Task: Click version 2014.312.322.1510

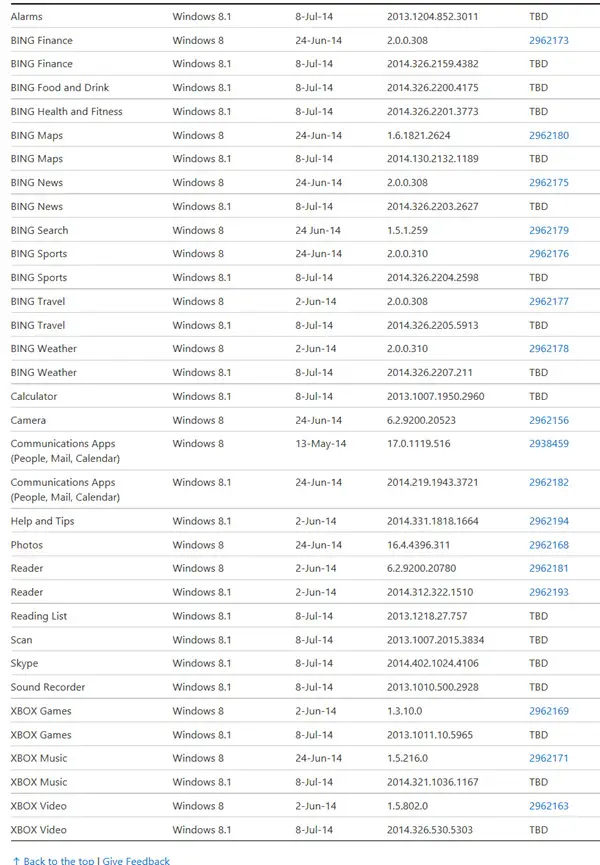Action: point(430,592)
